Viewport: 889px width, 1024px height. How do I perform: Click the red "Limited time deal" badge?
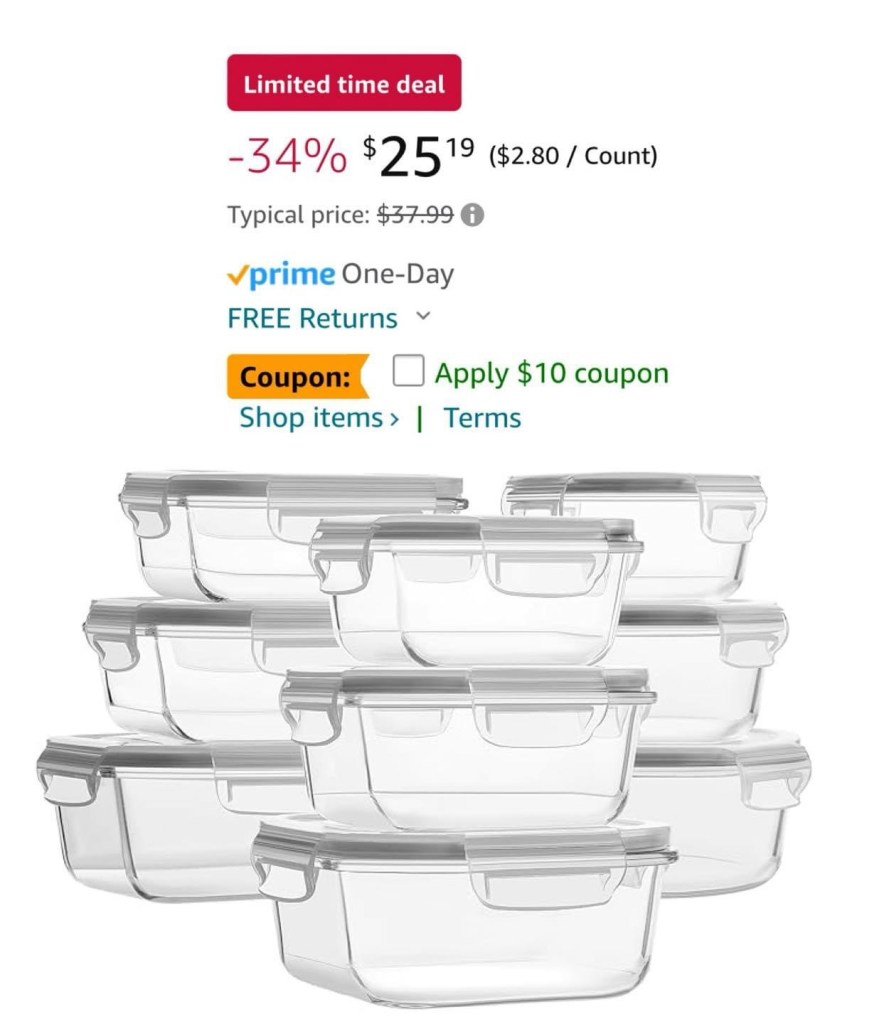pos(344,83)
